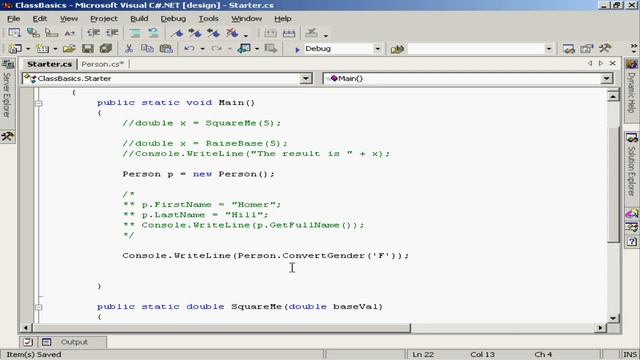This screenshot has width=640, height=360.
Task: Open the Undo history dropdown arrow
Action: (x=202, y=49)
